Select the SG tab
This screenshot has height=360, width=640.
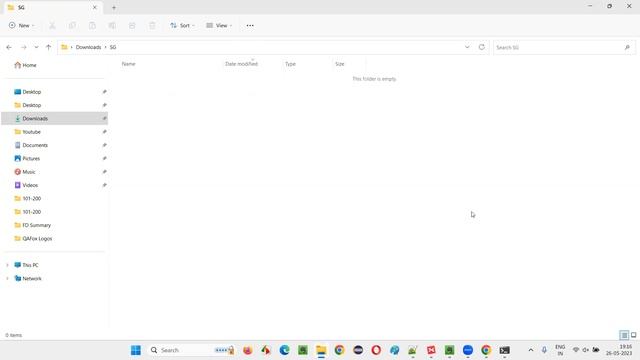[52, 7]
